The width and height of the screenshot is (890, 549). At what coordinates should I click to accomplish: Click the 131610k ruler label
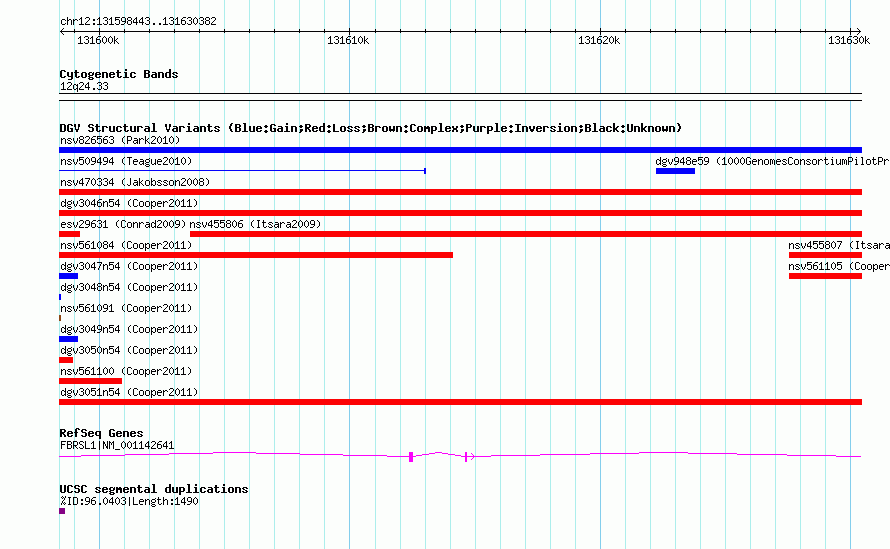click(348, 40)
